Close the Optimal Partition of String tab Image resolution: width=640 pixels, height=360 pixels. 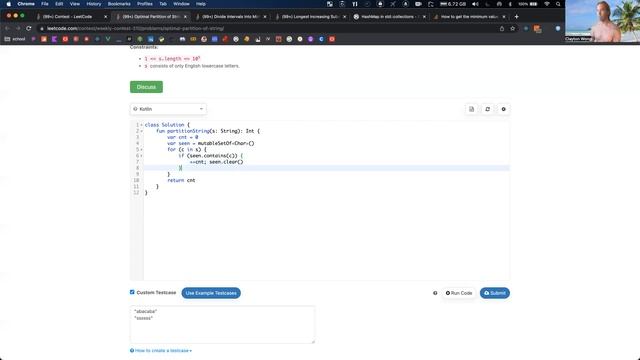tap(185, 17)
